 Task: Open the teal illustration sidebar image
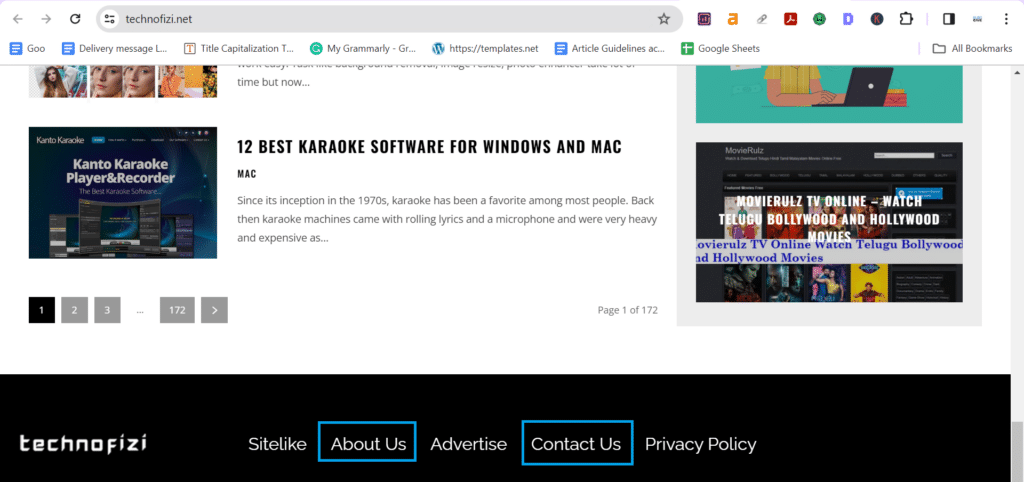click(829, 94)
